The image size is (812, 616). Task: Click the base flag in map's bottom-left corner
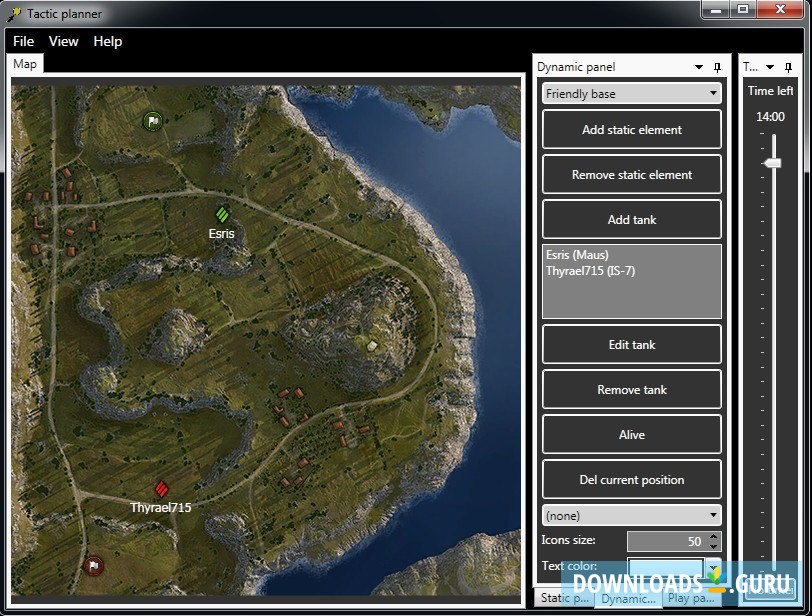point(93,566)
